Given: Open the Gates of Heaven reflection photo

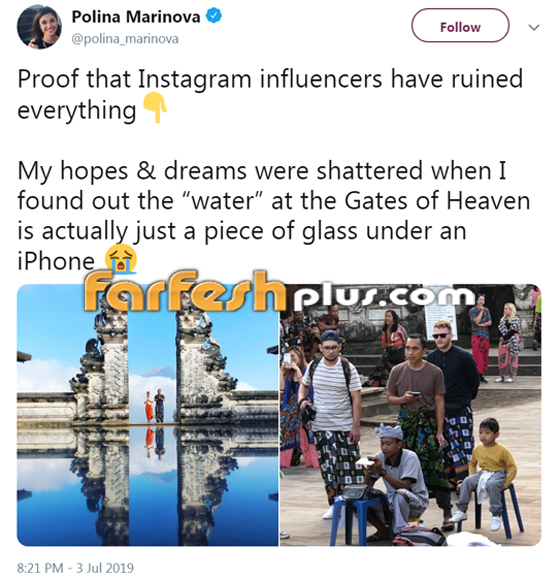Looking at the screenshot, I should (148, 415).
